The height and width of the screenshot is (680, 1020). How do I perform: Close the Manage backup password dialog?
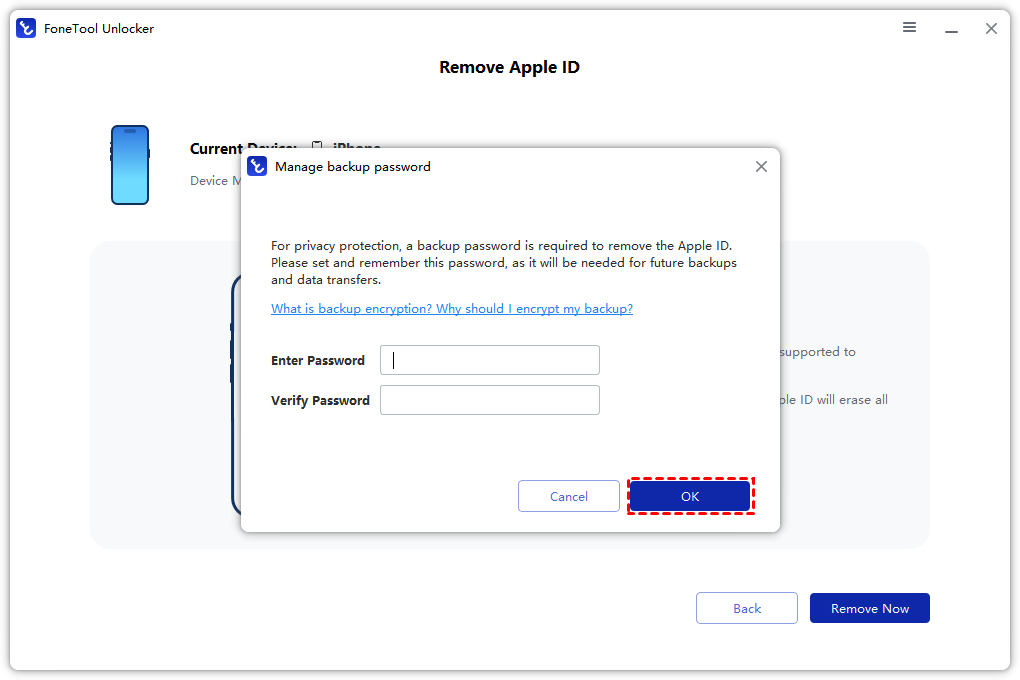coord(761,166)
